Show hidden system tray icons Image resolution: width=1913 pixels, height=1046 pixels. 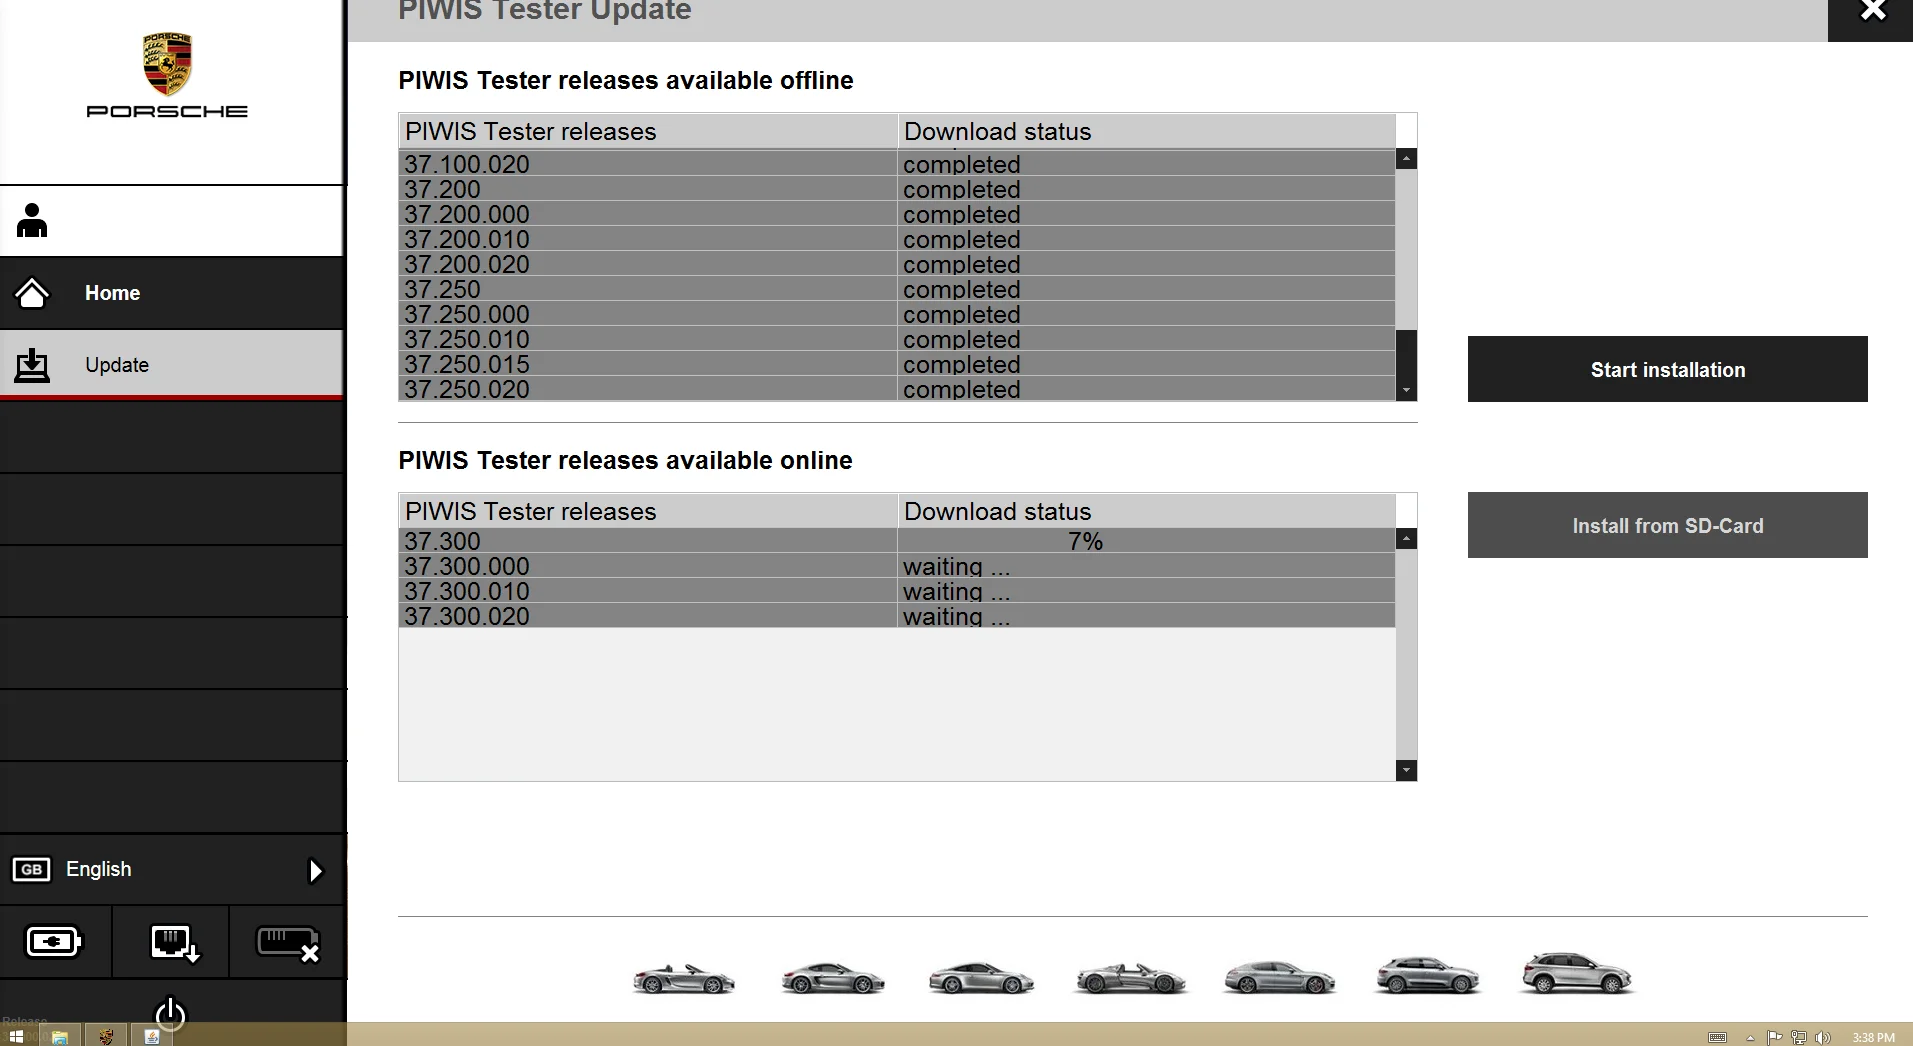[1750, 1037]
